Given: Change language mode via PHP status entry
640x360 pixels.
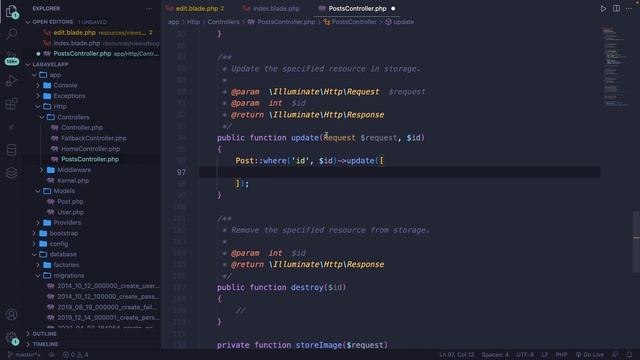Looking at the screenshot, I should tap(561, 355).
